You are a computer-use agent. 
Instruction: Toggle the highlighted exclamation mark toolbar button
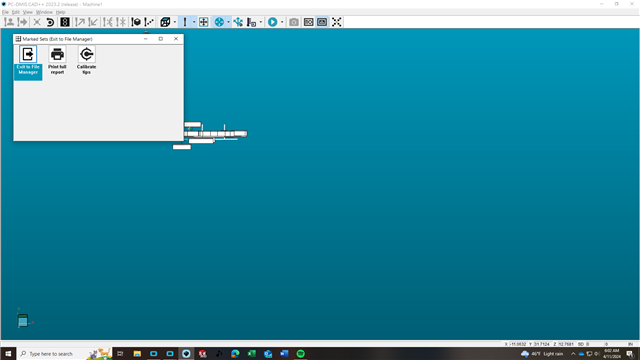[x=185, y=22]
